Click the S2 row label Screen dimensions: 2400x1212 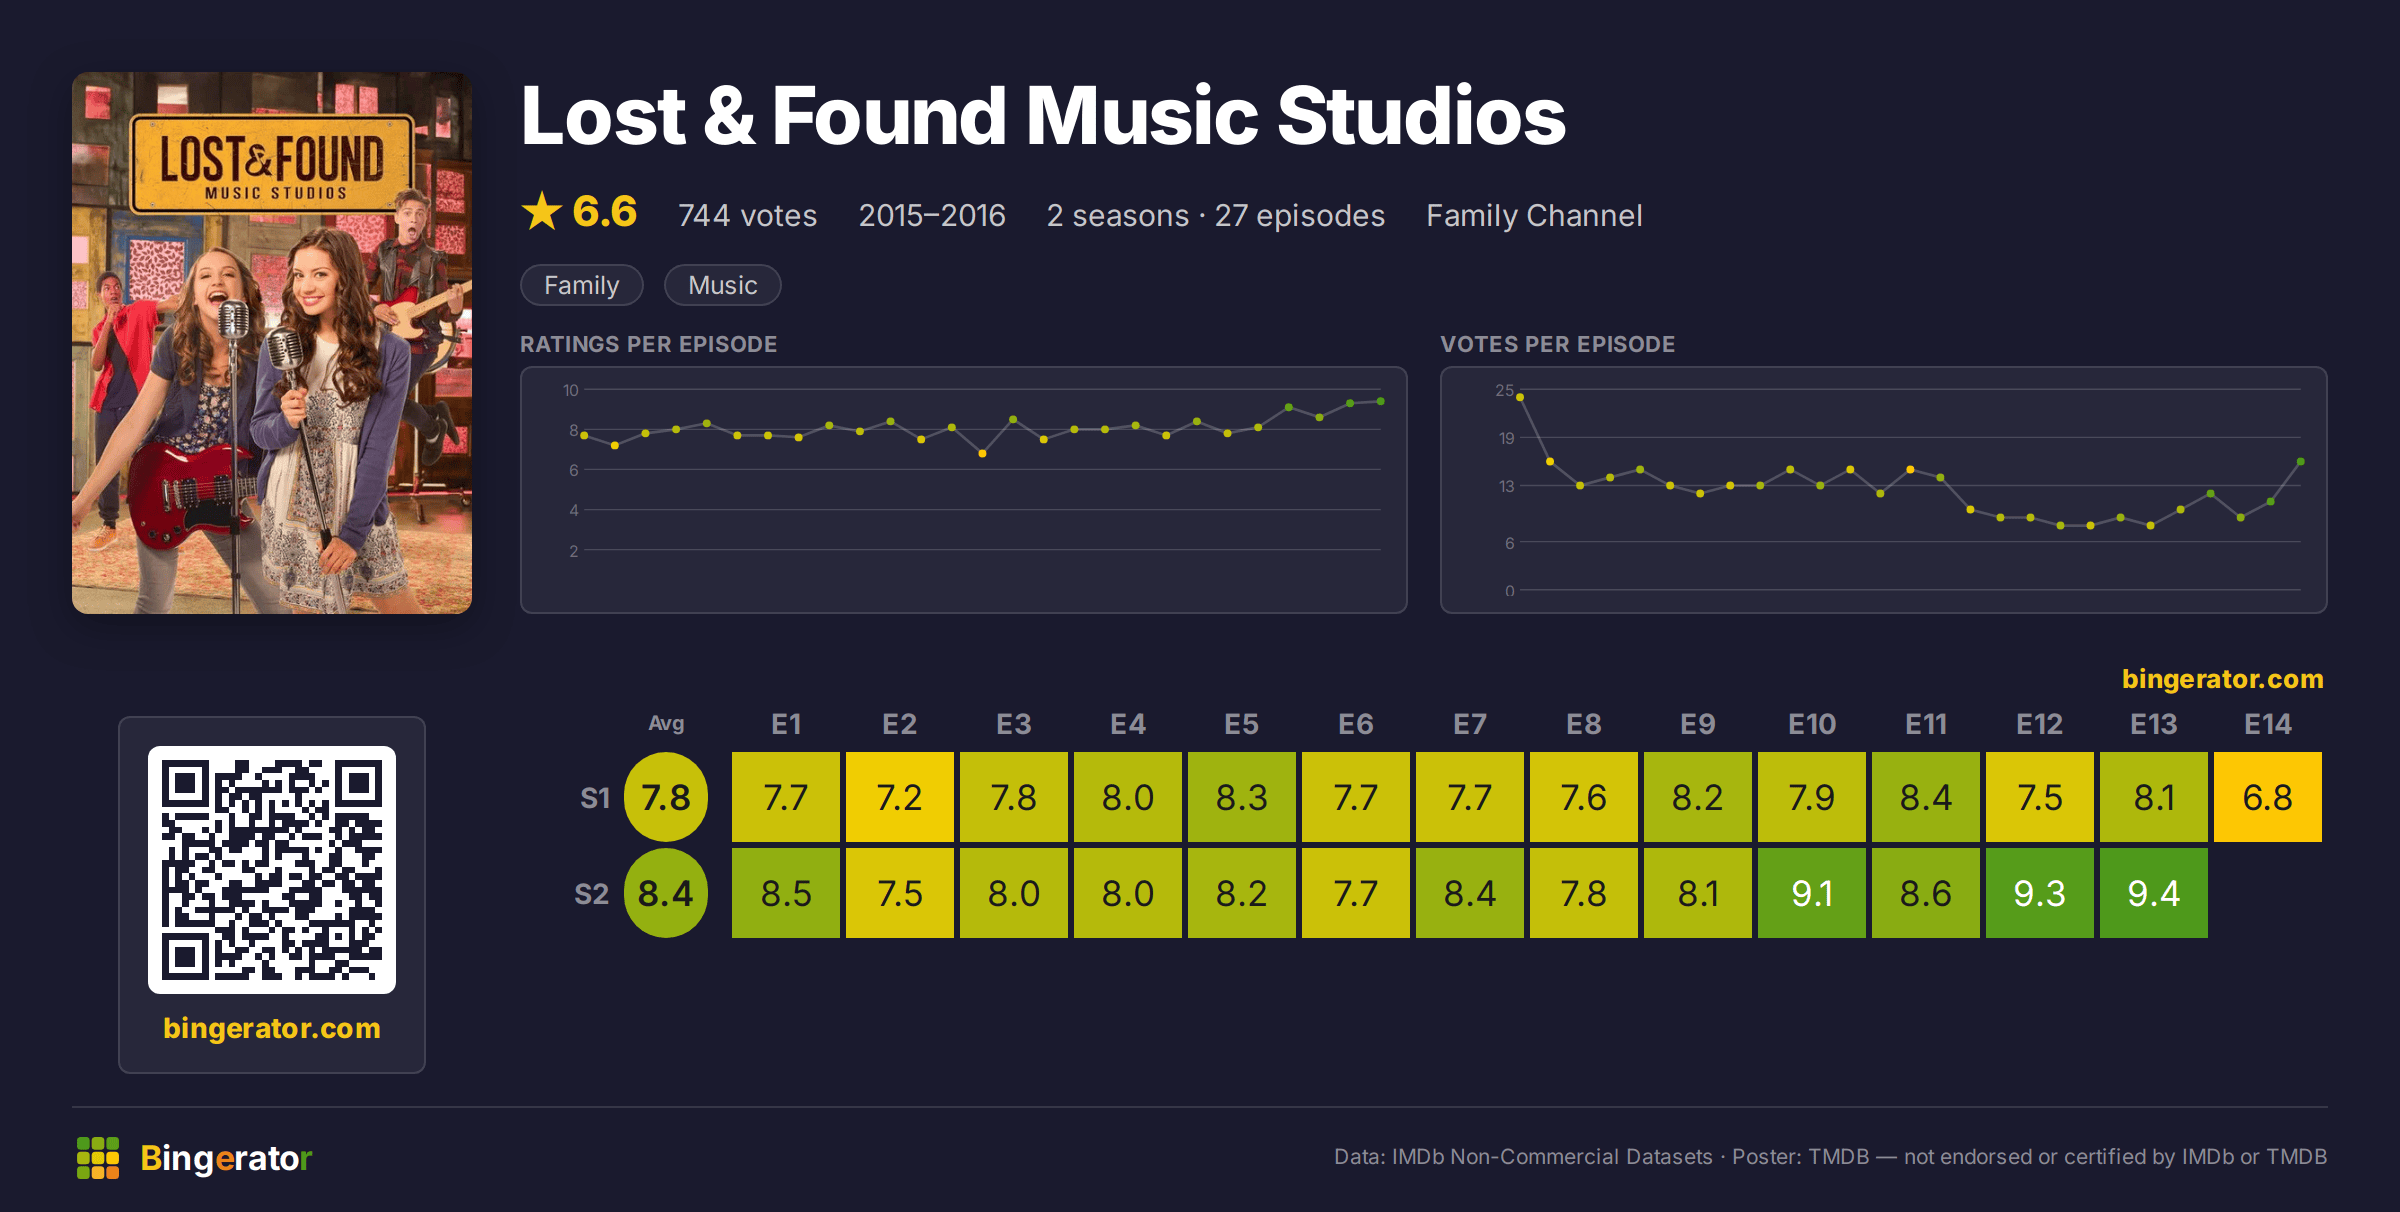[591, 894]
